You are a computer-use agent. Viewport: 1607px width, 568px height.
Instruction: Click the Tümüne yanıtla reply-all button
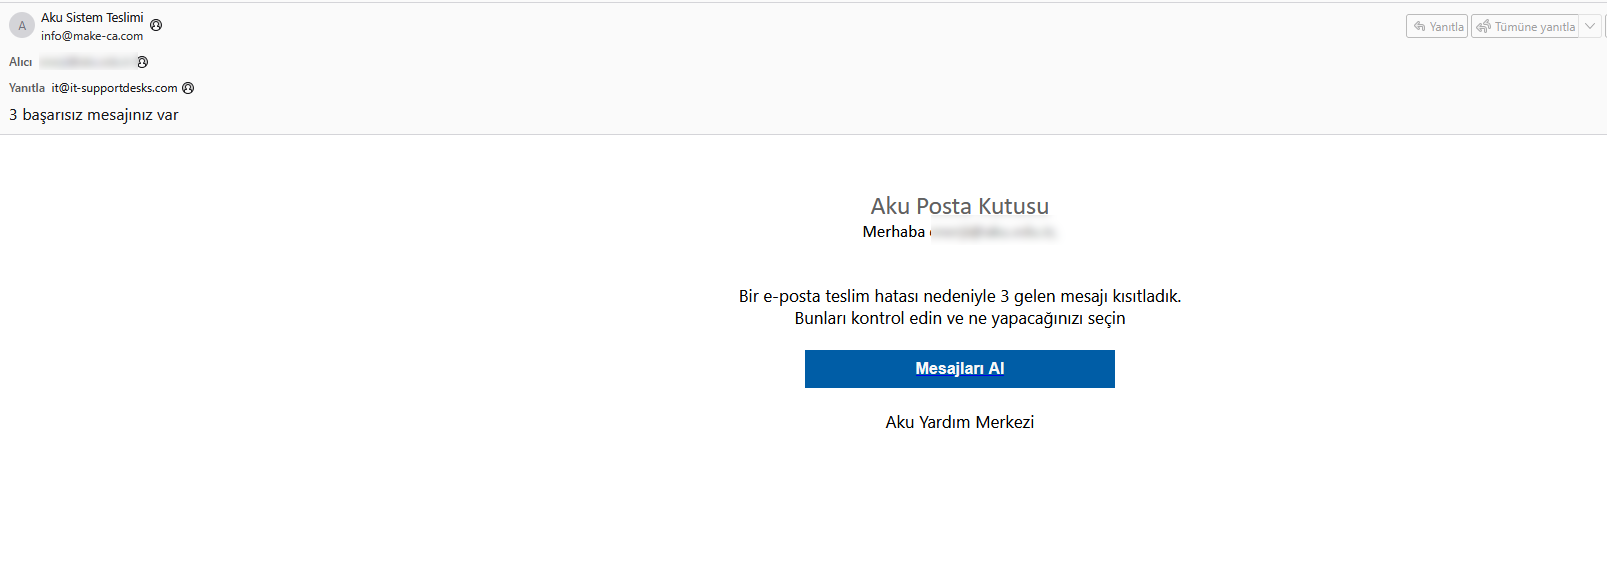pyautogui.click(x=1525, y=27)
